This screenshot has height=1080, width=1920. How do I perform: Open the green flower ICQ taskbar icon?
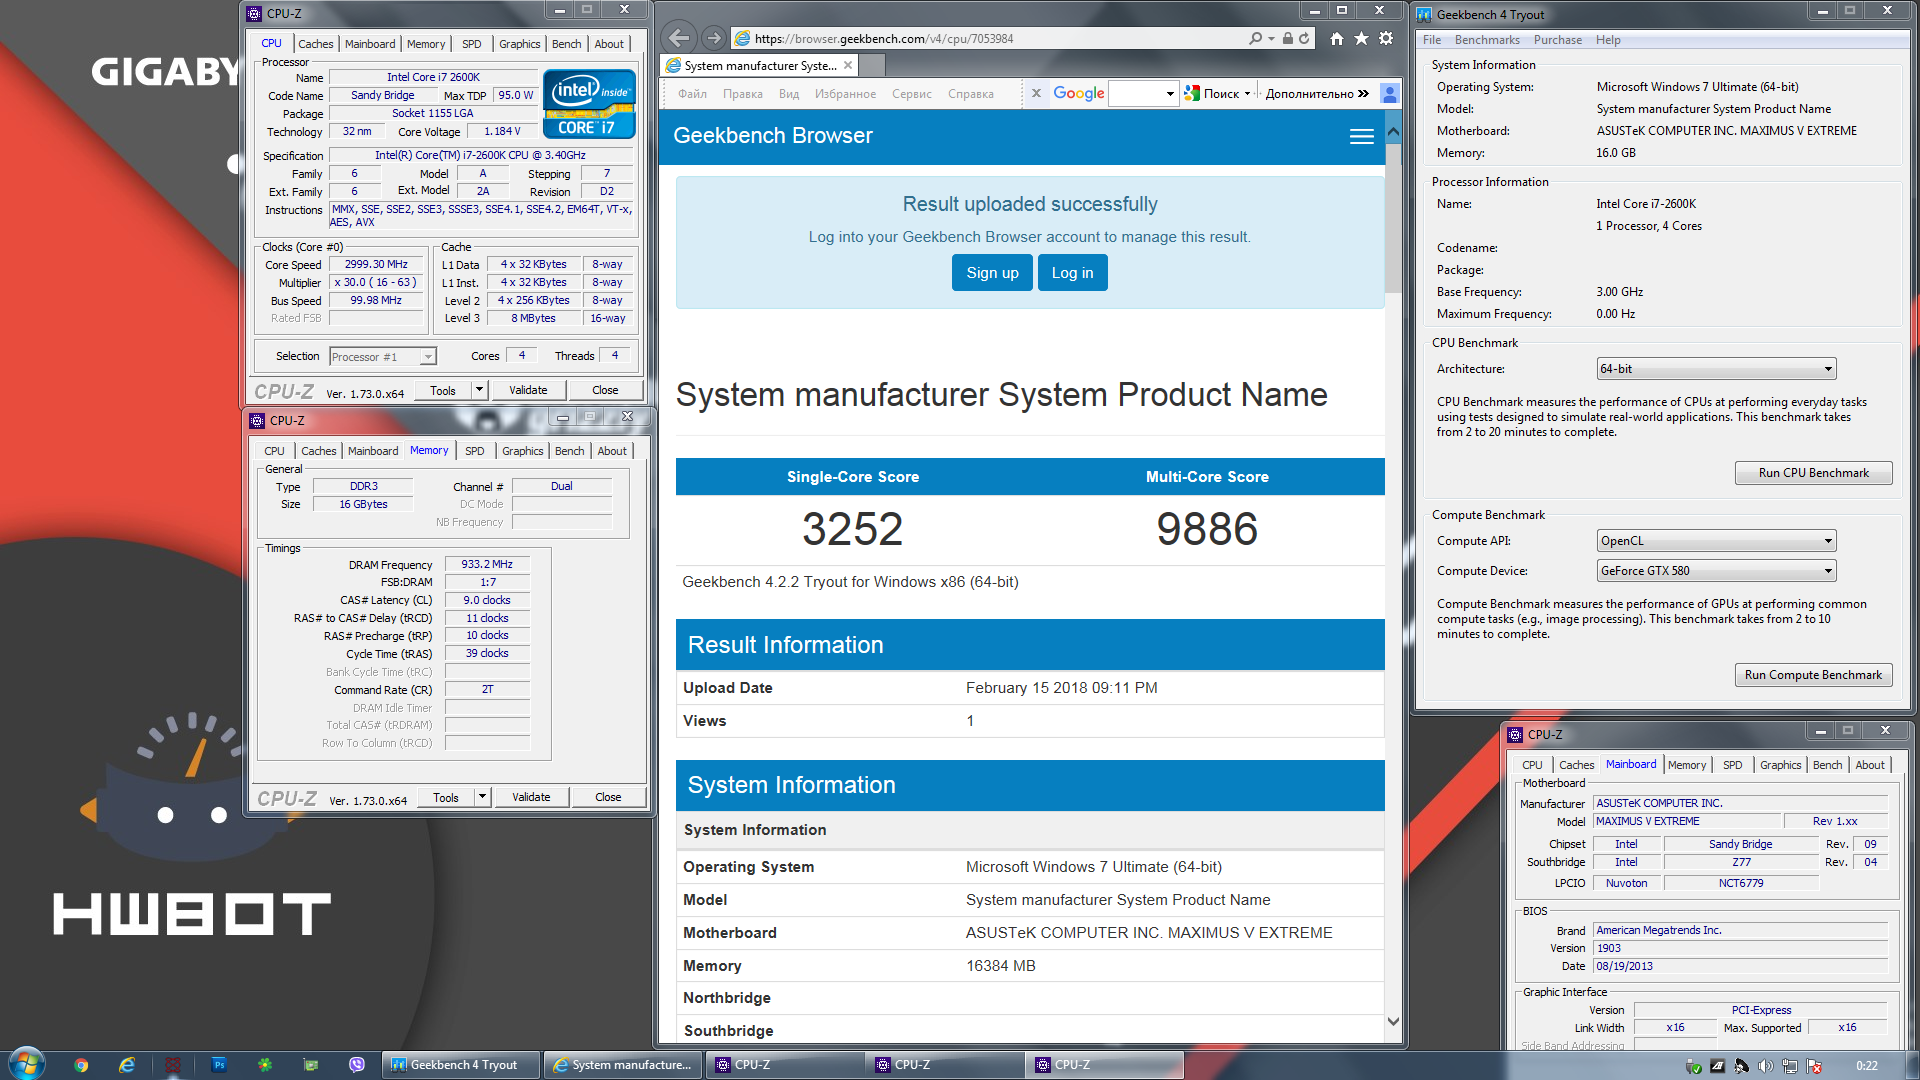pyautogui.click(x=264, y=1065)
